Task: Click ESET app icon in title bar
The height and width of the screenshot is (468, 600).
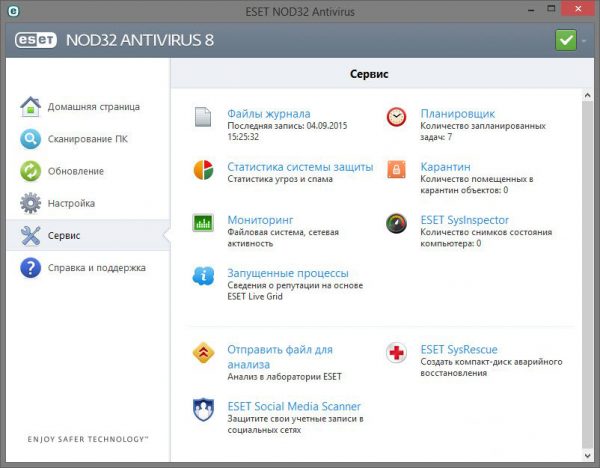Action: (13, 11)
